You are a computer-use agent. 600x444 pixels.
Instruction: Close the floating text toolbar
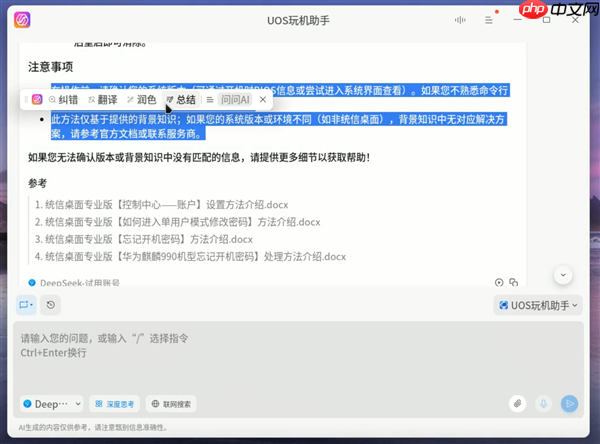263,100
